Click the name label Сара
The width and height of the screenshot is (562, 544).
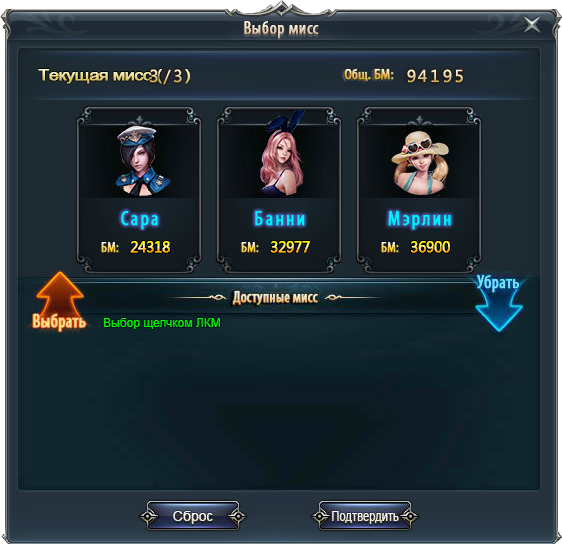click(139, 219)
